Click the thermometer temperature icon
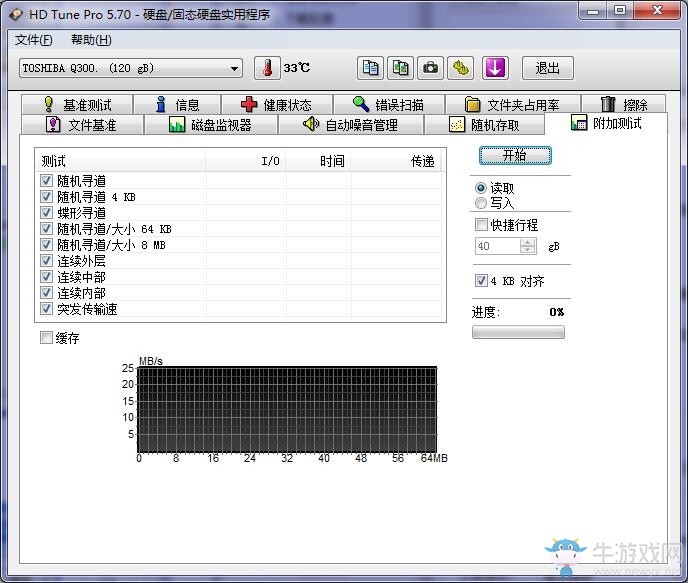688x583 pixels. click(267, 68)
